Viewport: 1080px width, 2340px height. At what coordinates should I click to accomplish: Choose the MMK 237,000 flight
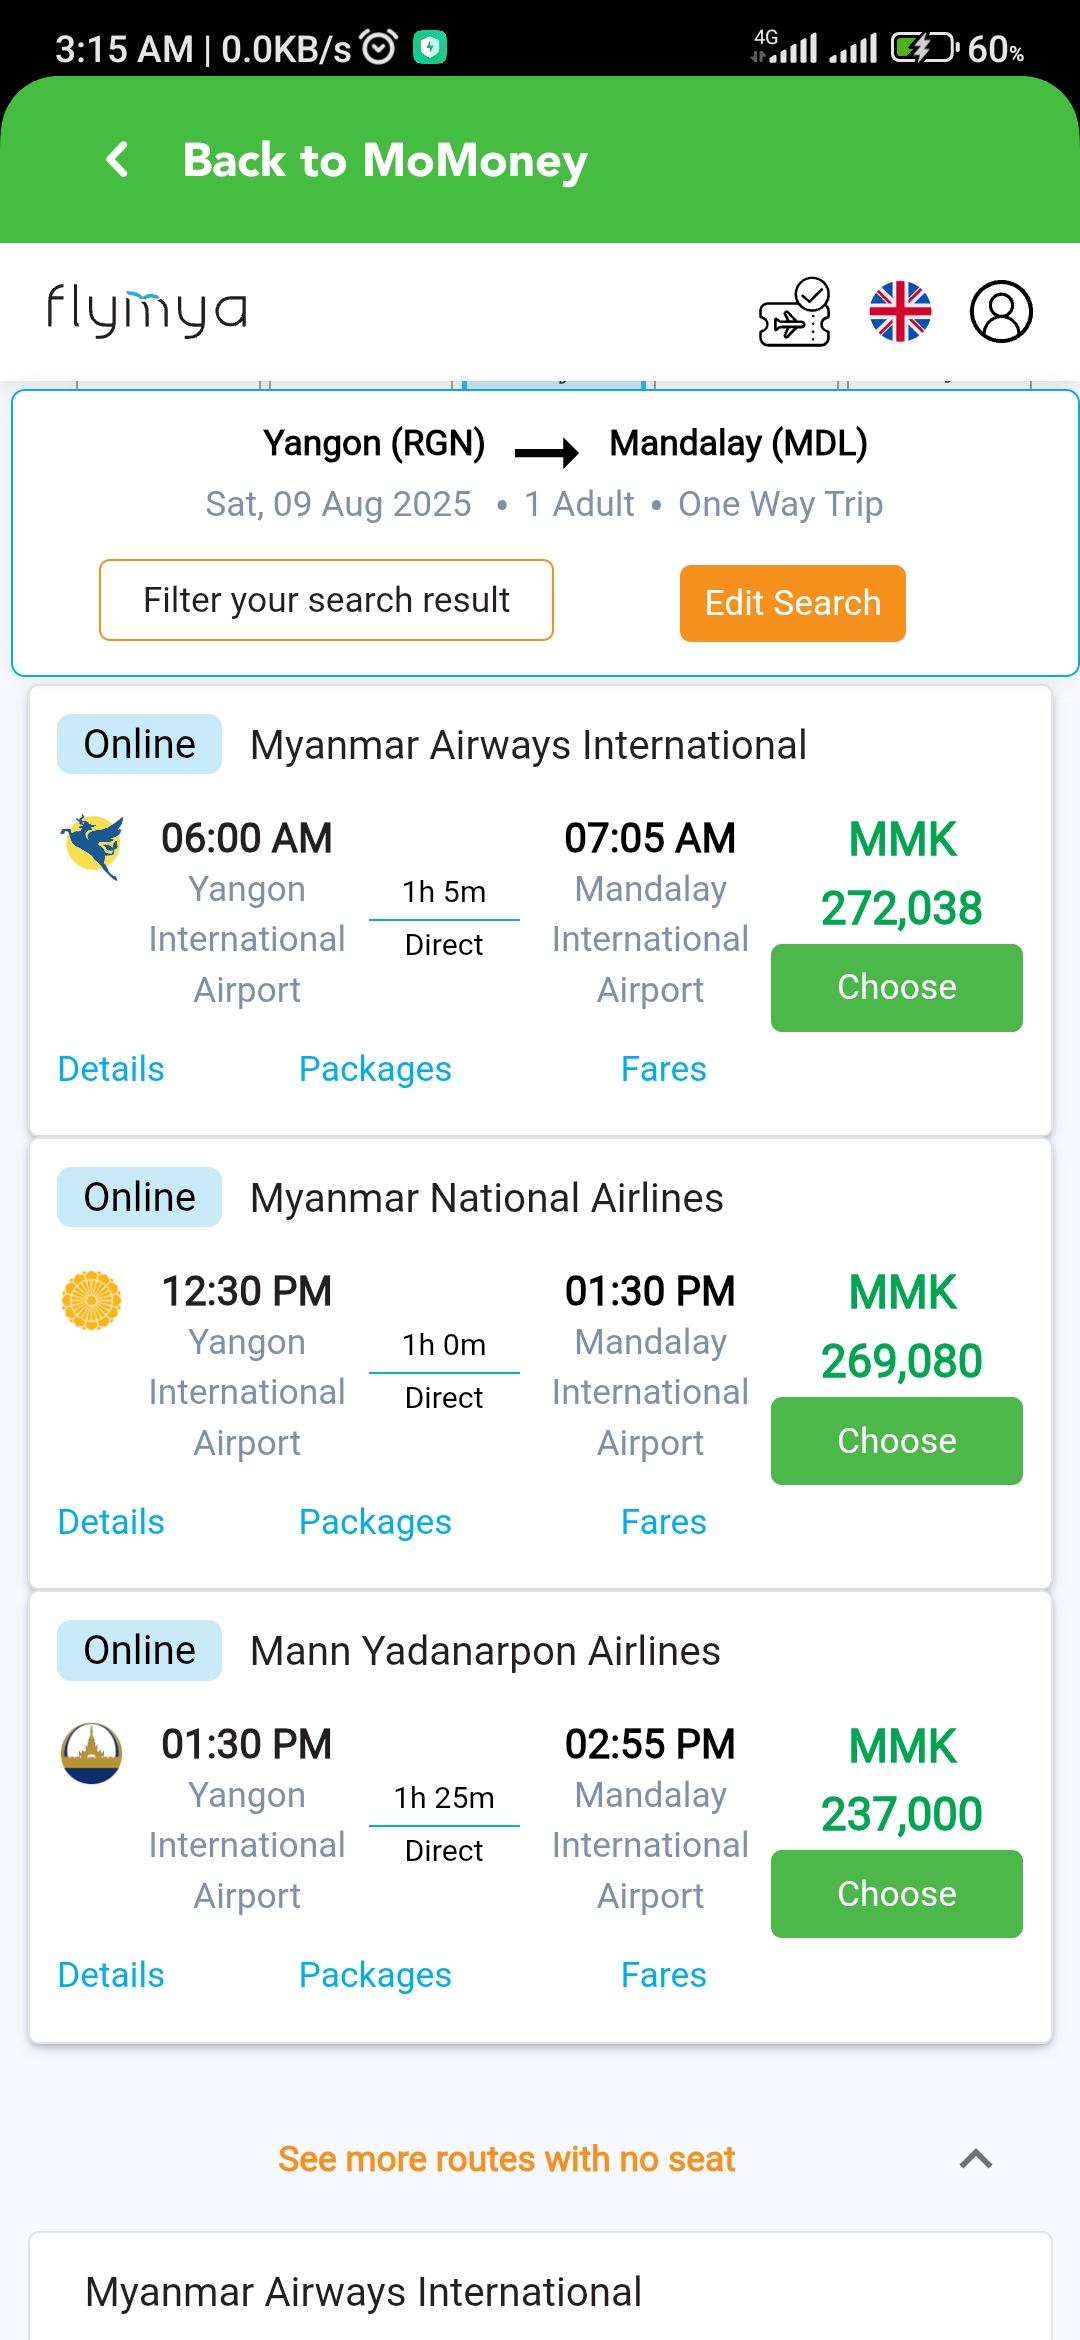tap(896, 1894)
